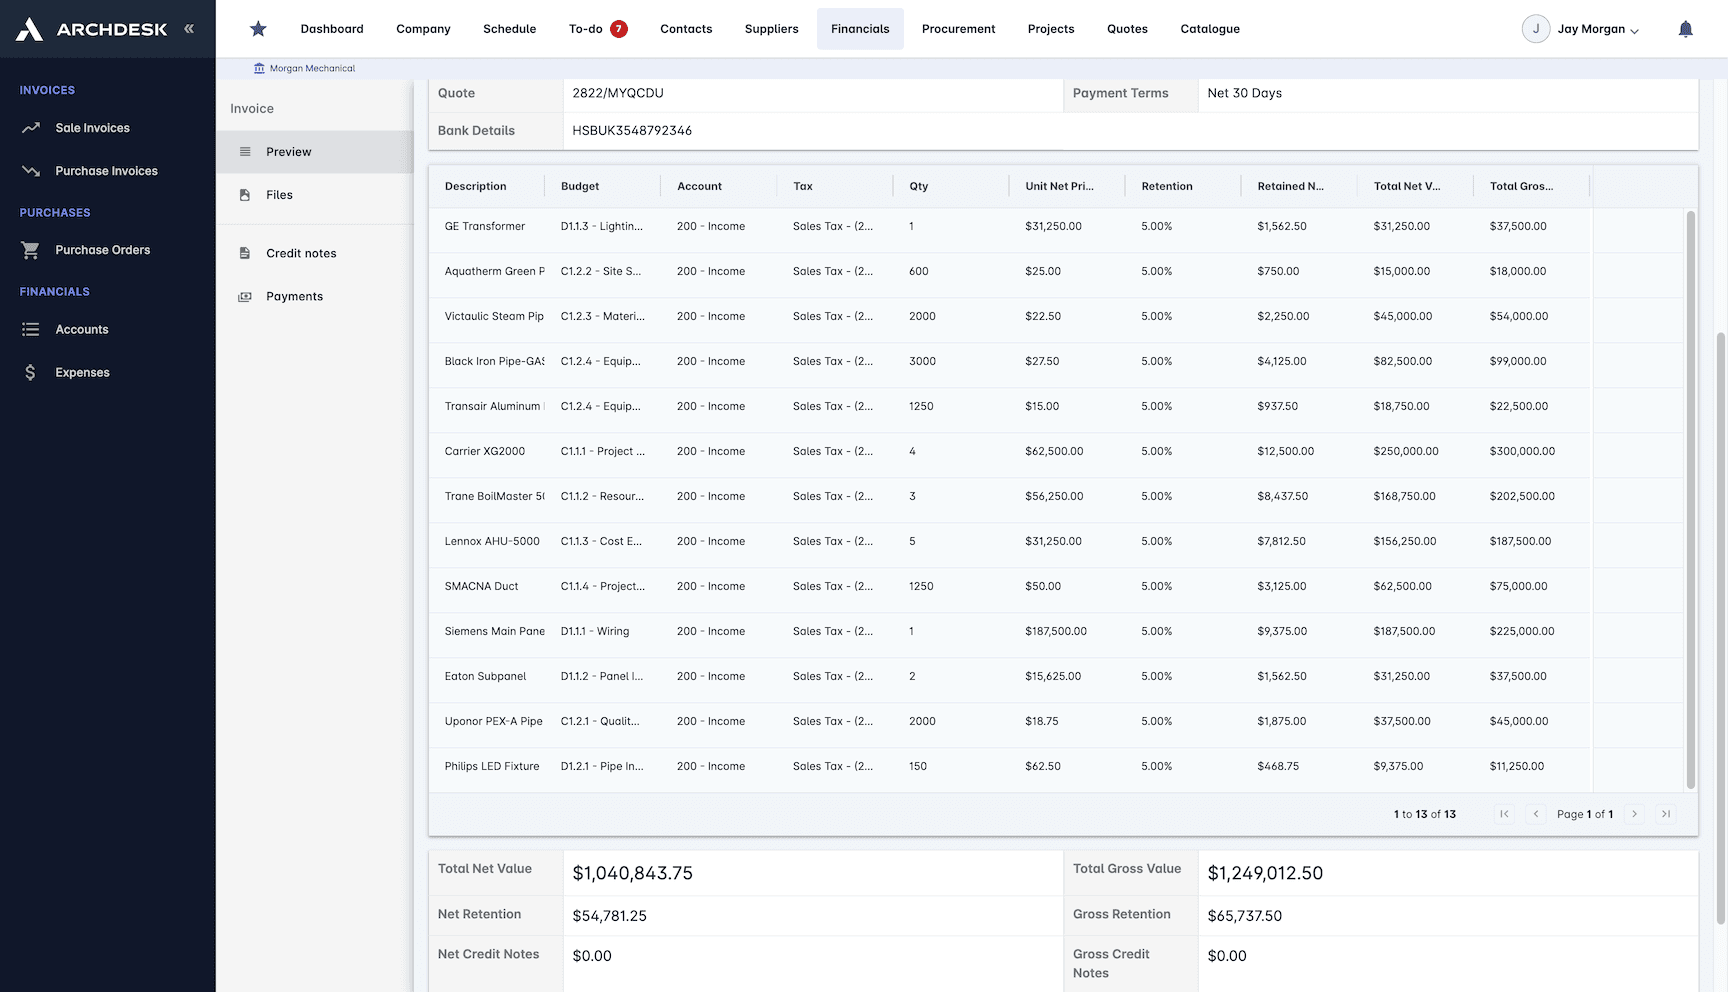
Task: Select the Expenses dollar icon
Action: pos(30,371)
